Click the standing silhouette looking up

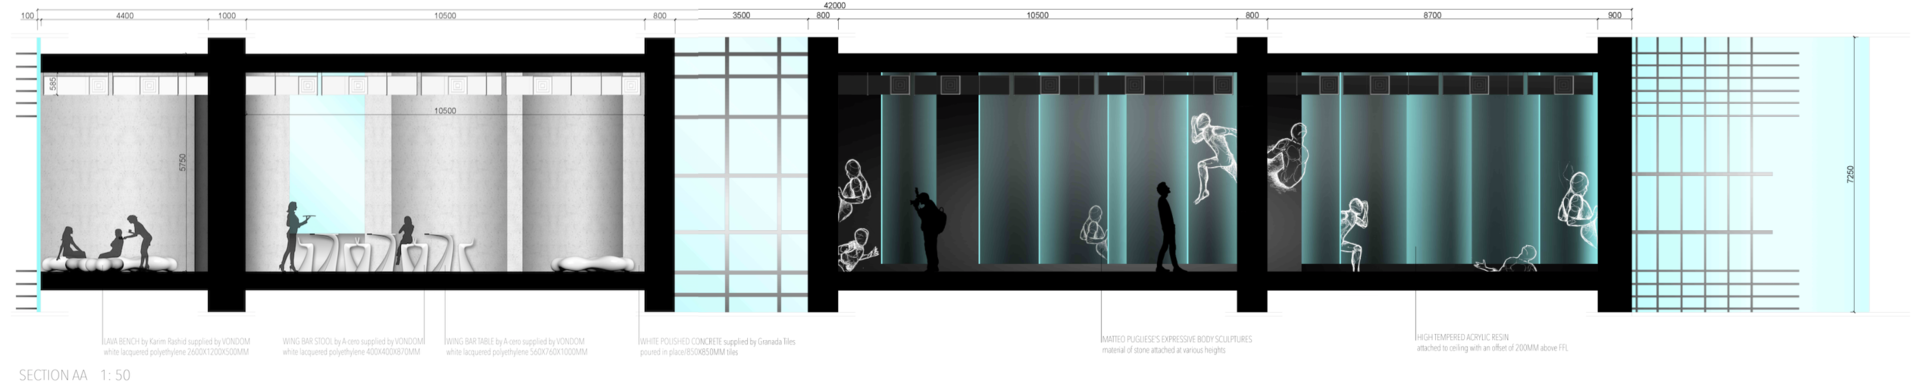tap(1165, 227)
